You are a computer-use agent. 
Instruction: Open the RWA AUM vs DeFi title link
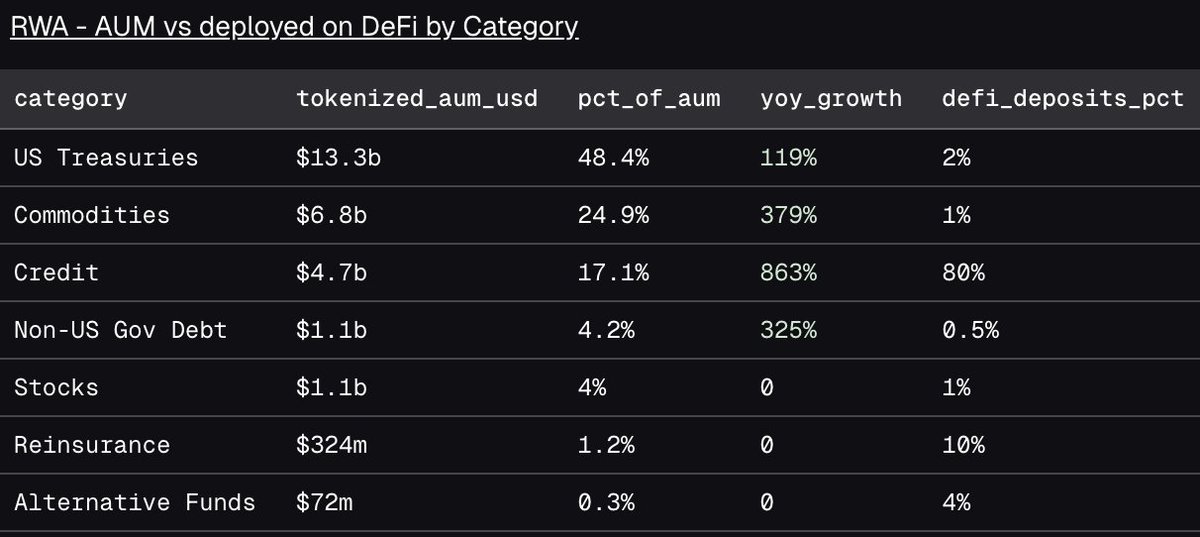(294, 26)
